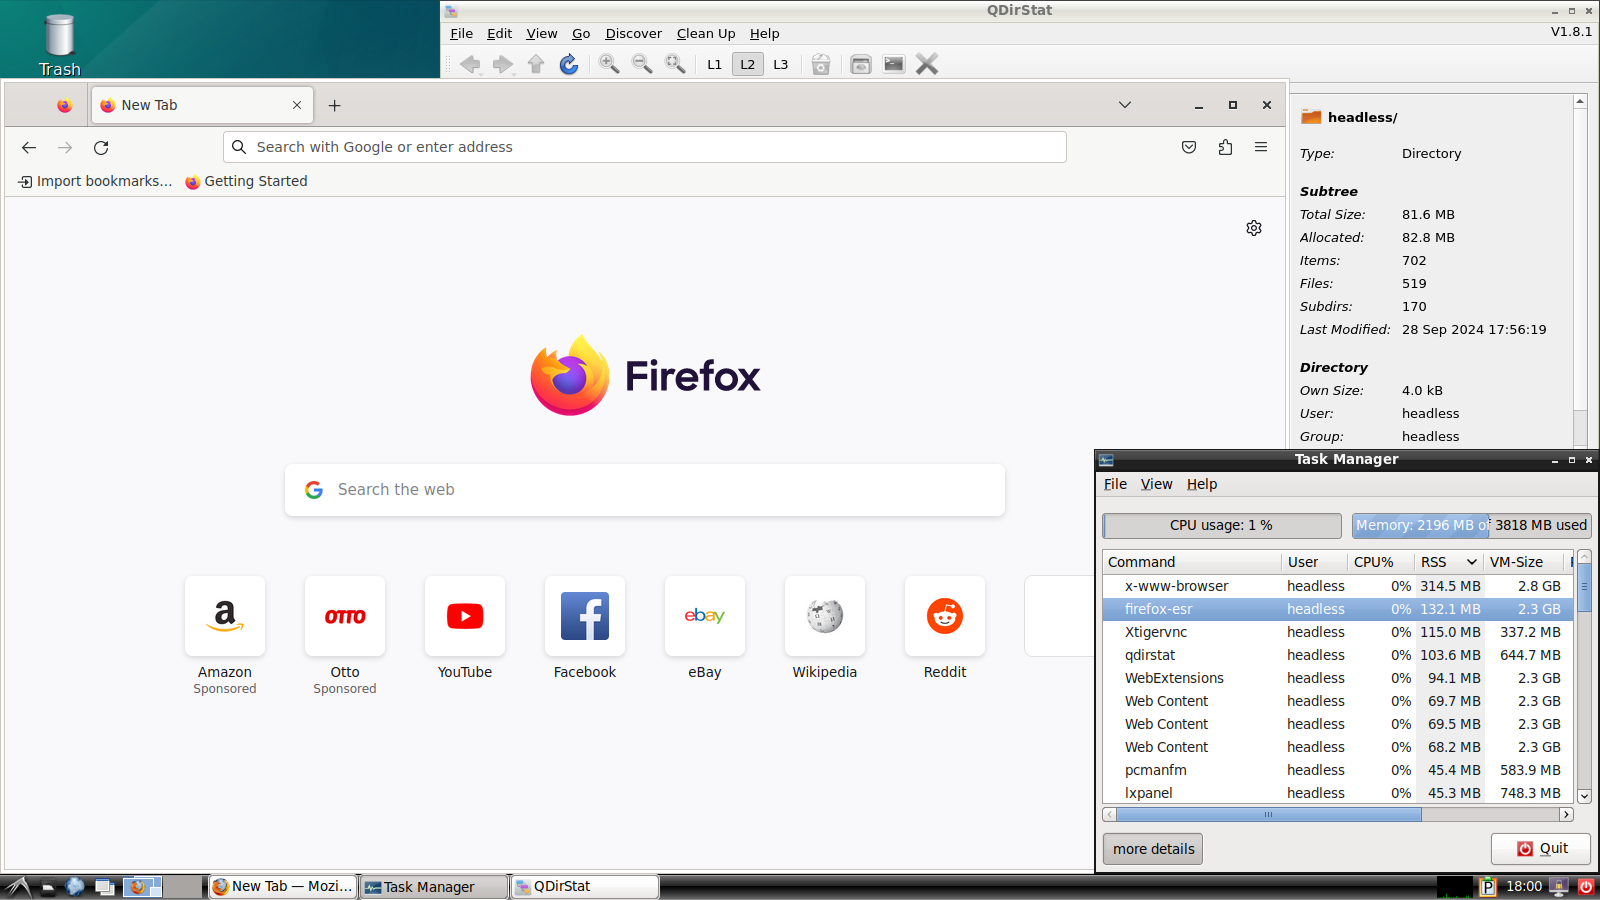Select the firefox-esr process row
1600x900 pixels.
pos(1338,609)
